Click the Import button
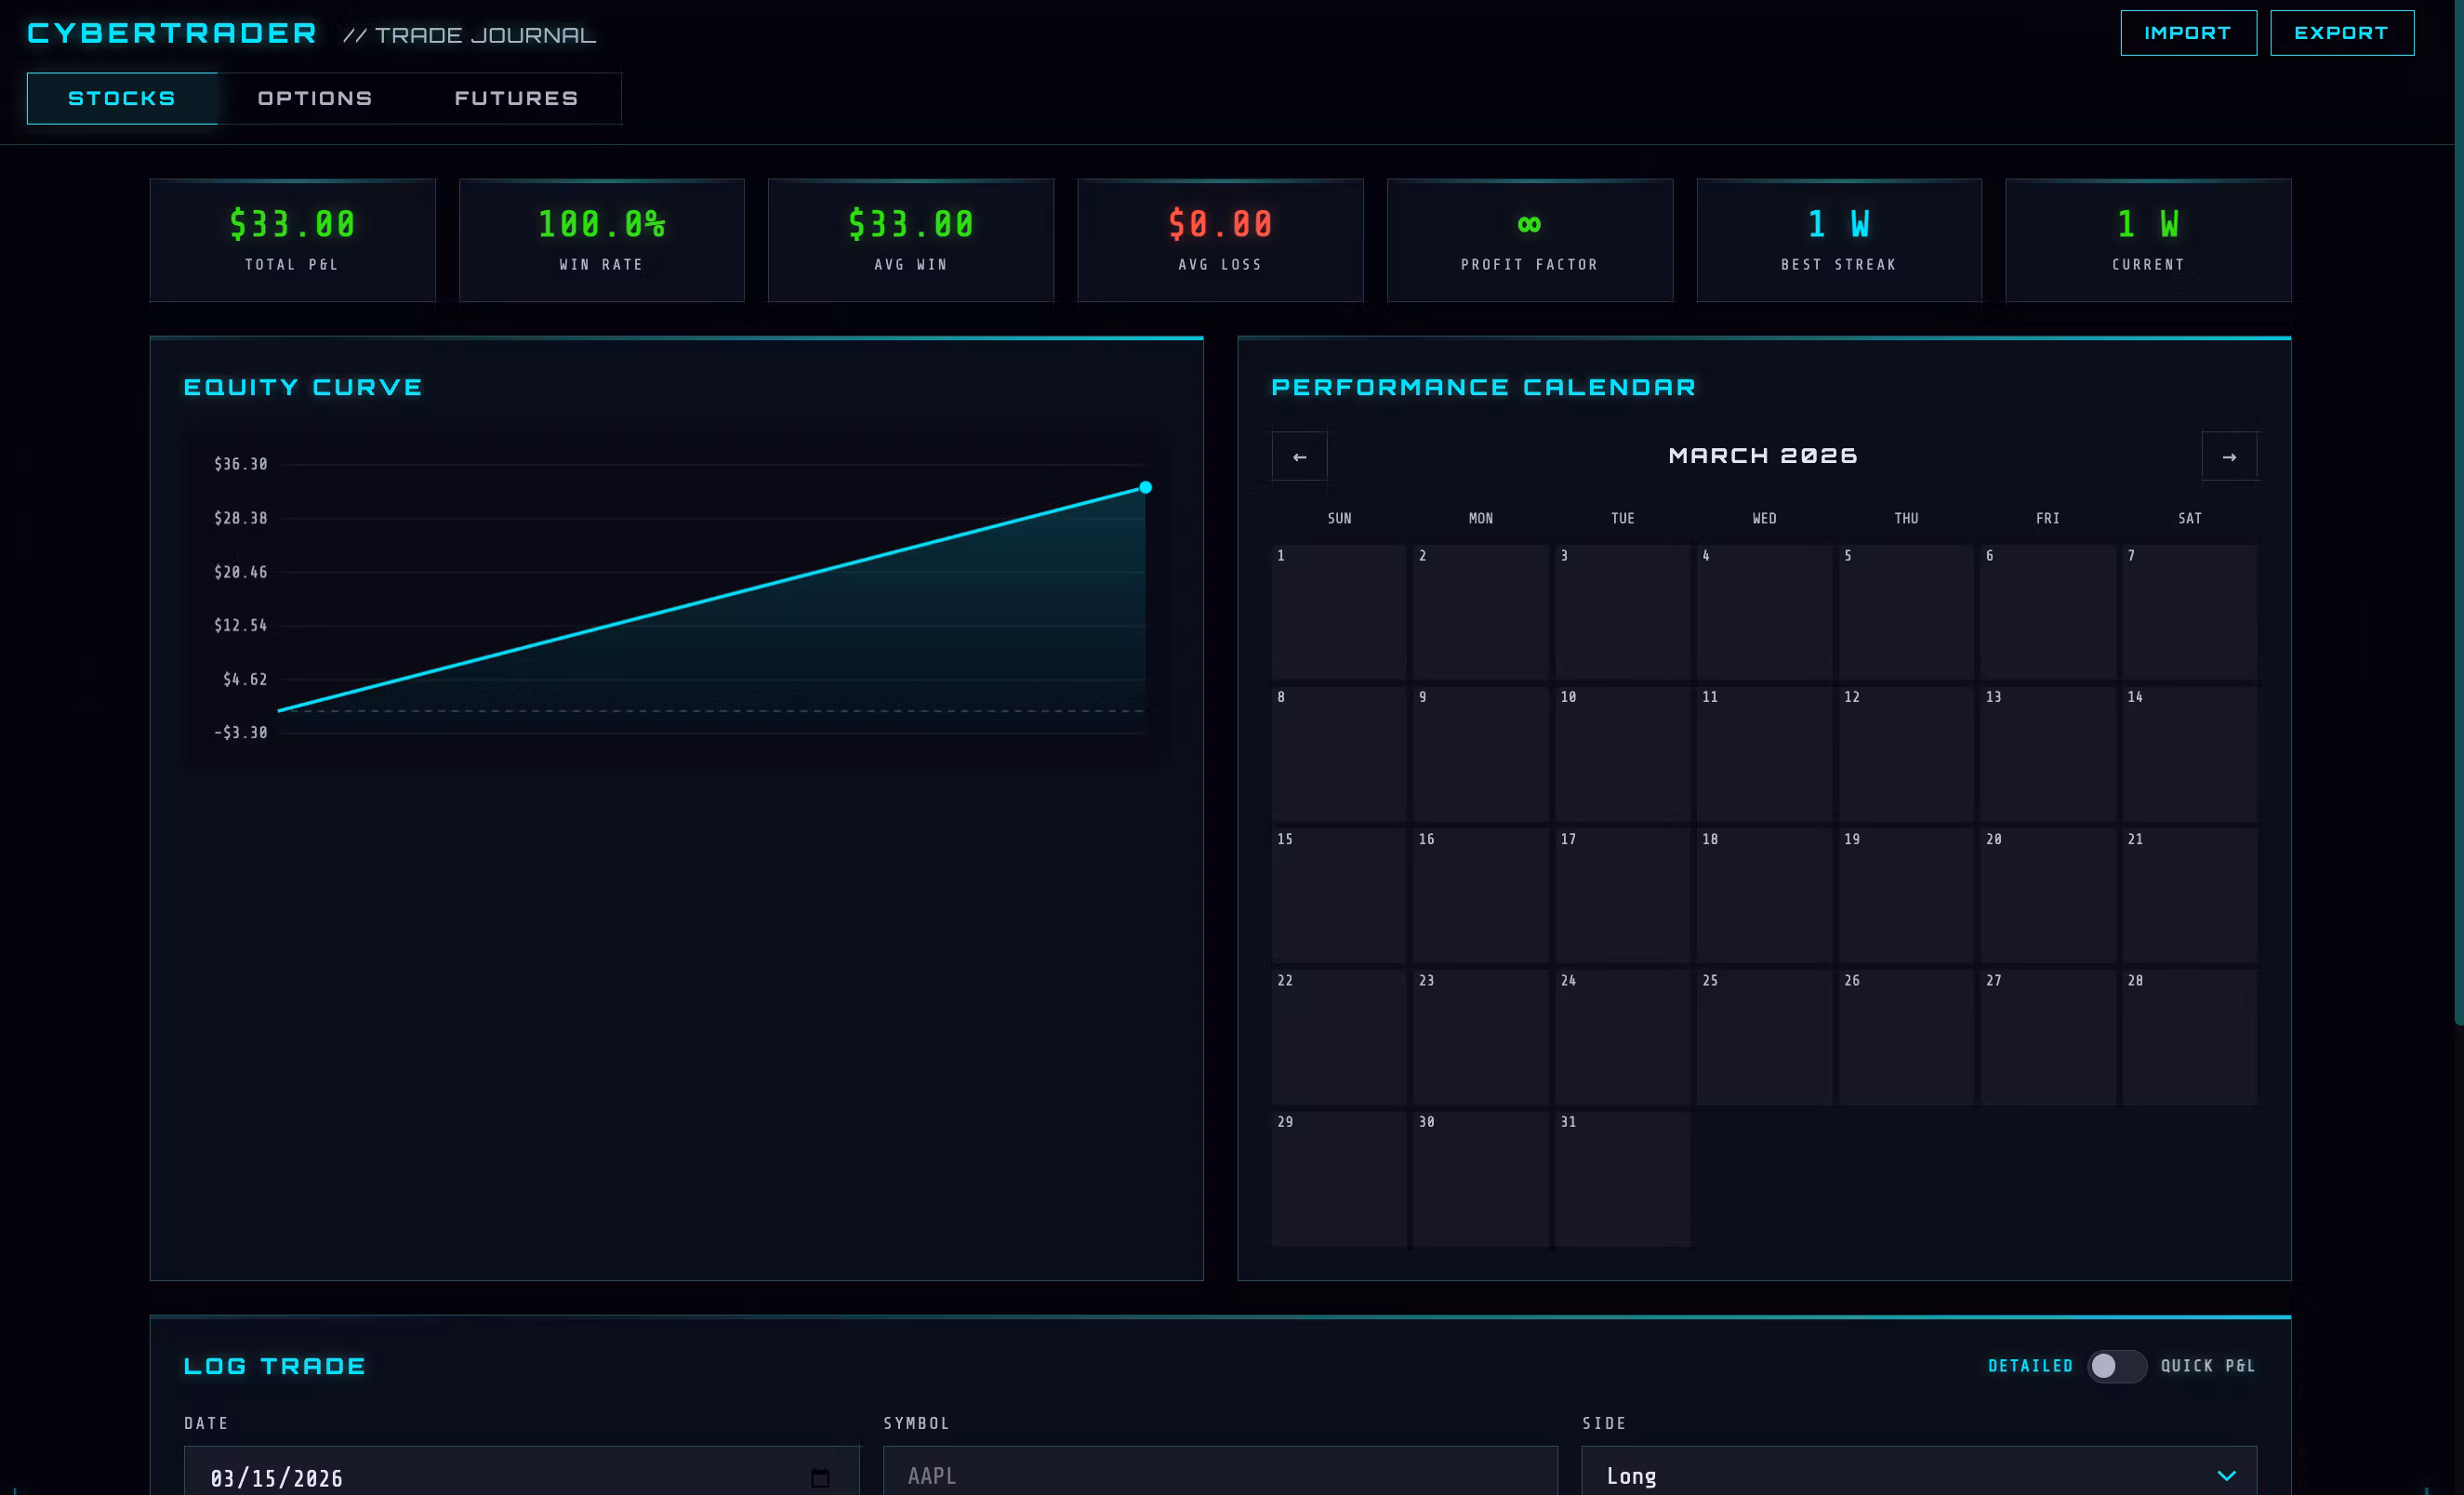The image size is (2464, 1495). (2187, 33)
